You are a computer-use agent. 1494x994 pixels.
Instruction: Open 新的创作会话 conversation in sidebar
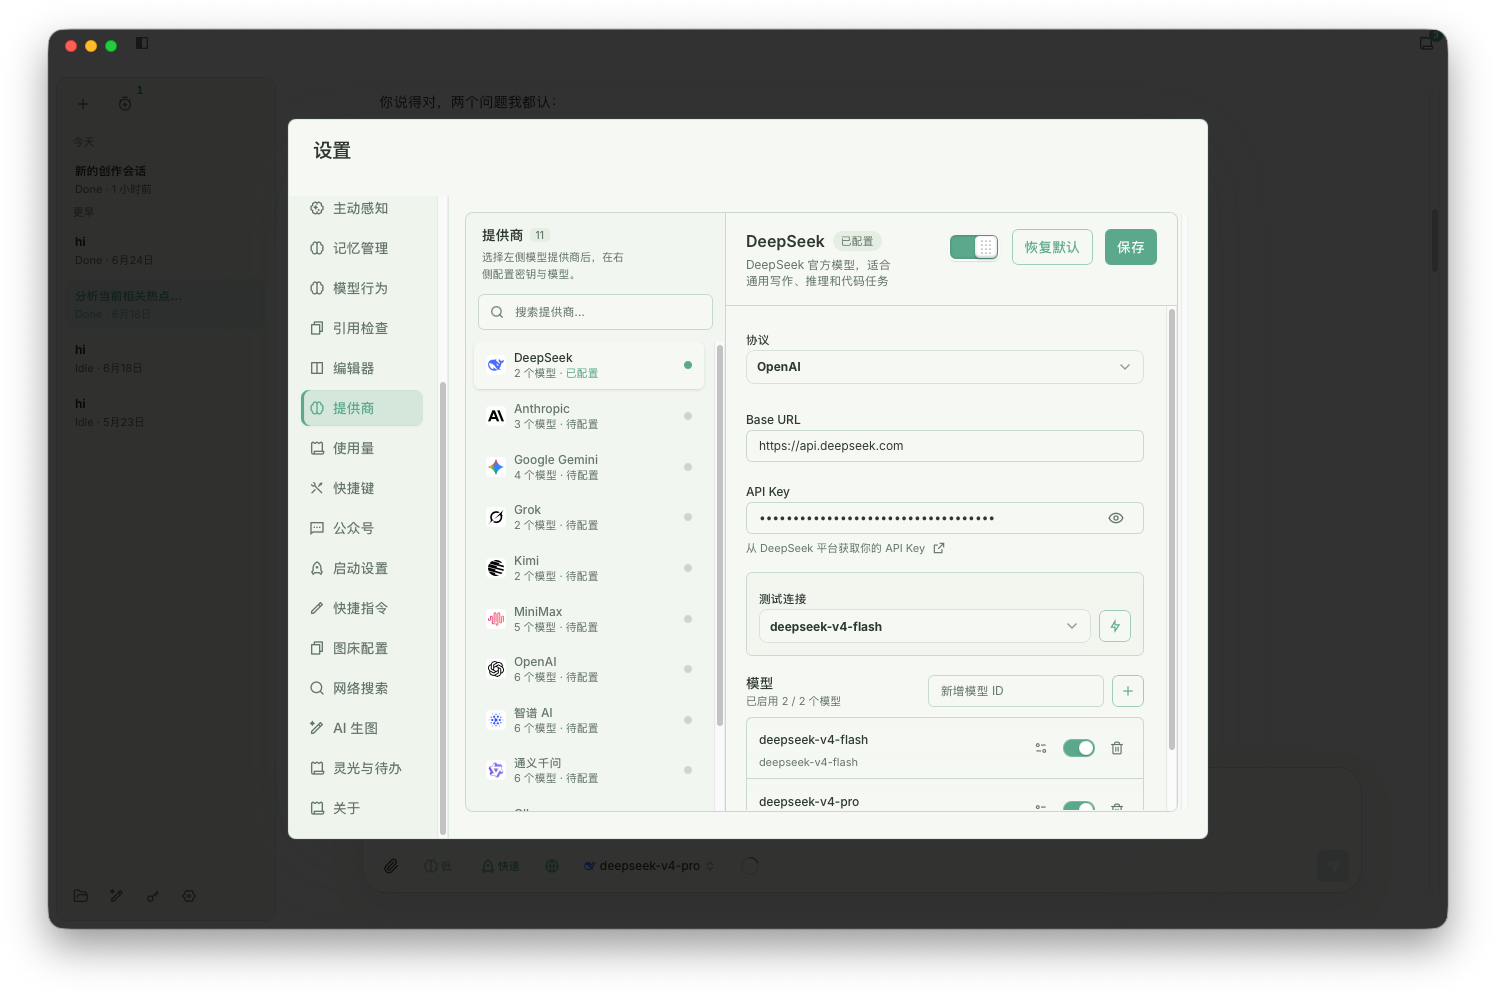click(x=165, y=179)
